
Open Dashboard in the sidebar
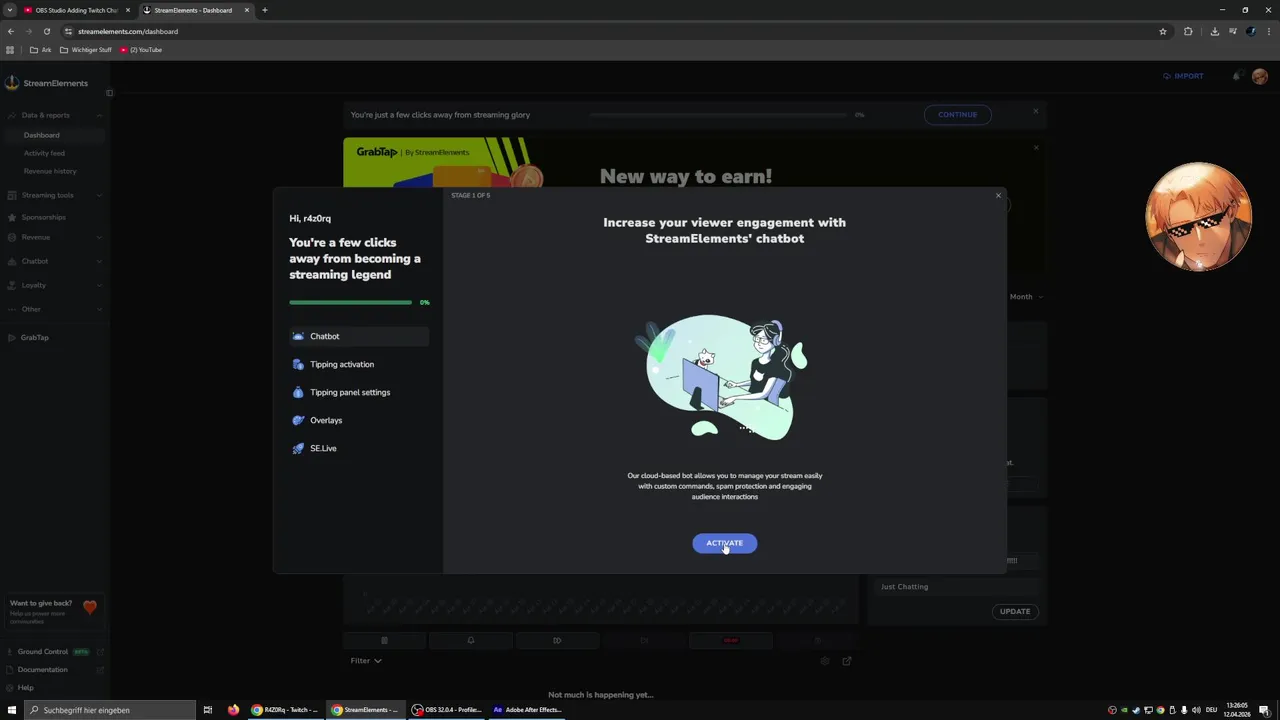tap(55, 135)
